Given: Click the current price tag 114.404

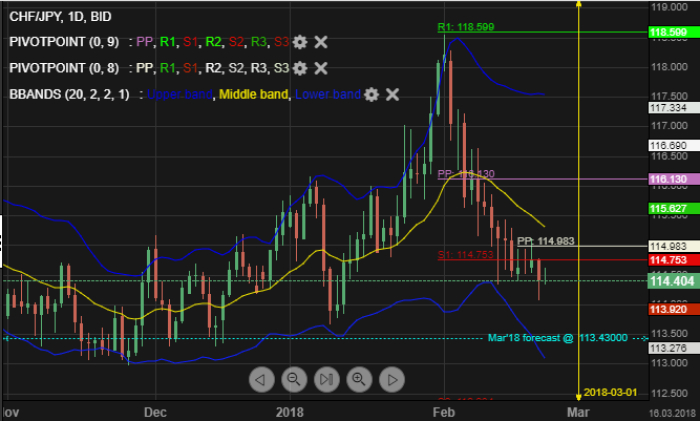Looking at the screenshot, I should pyautogui.click(x=674, y=281).
